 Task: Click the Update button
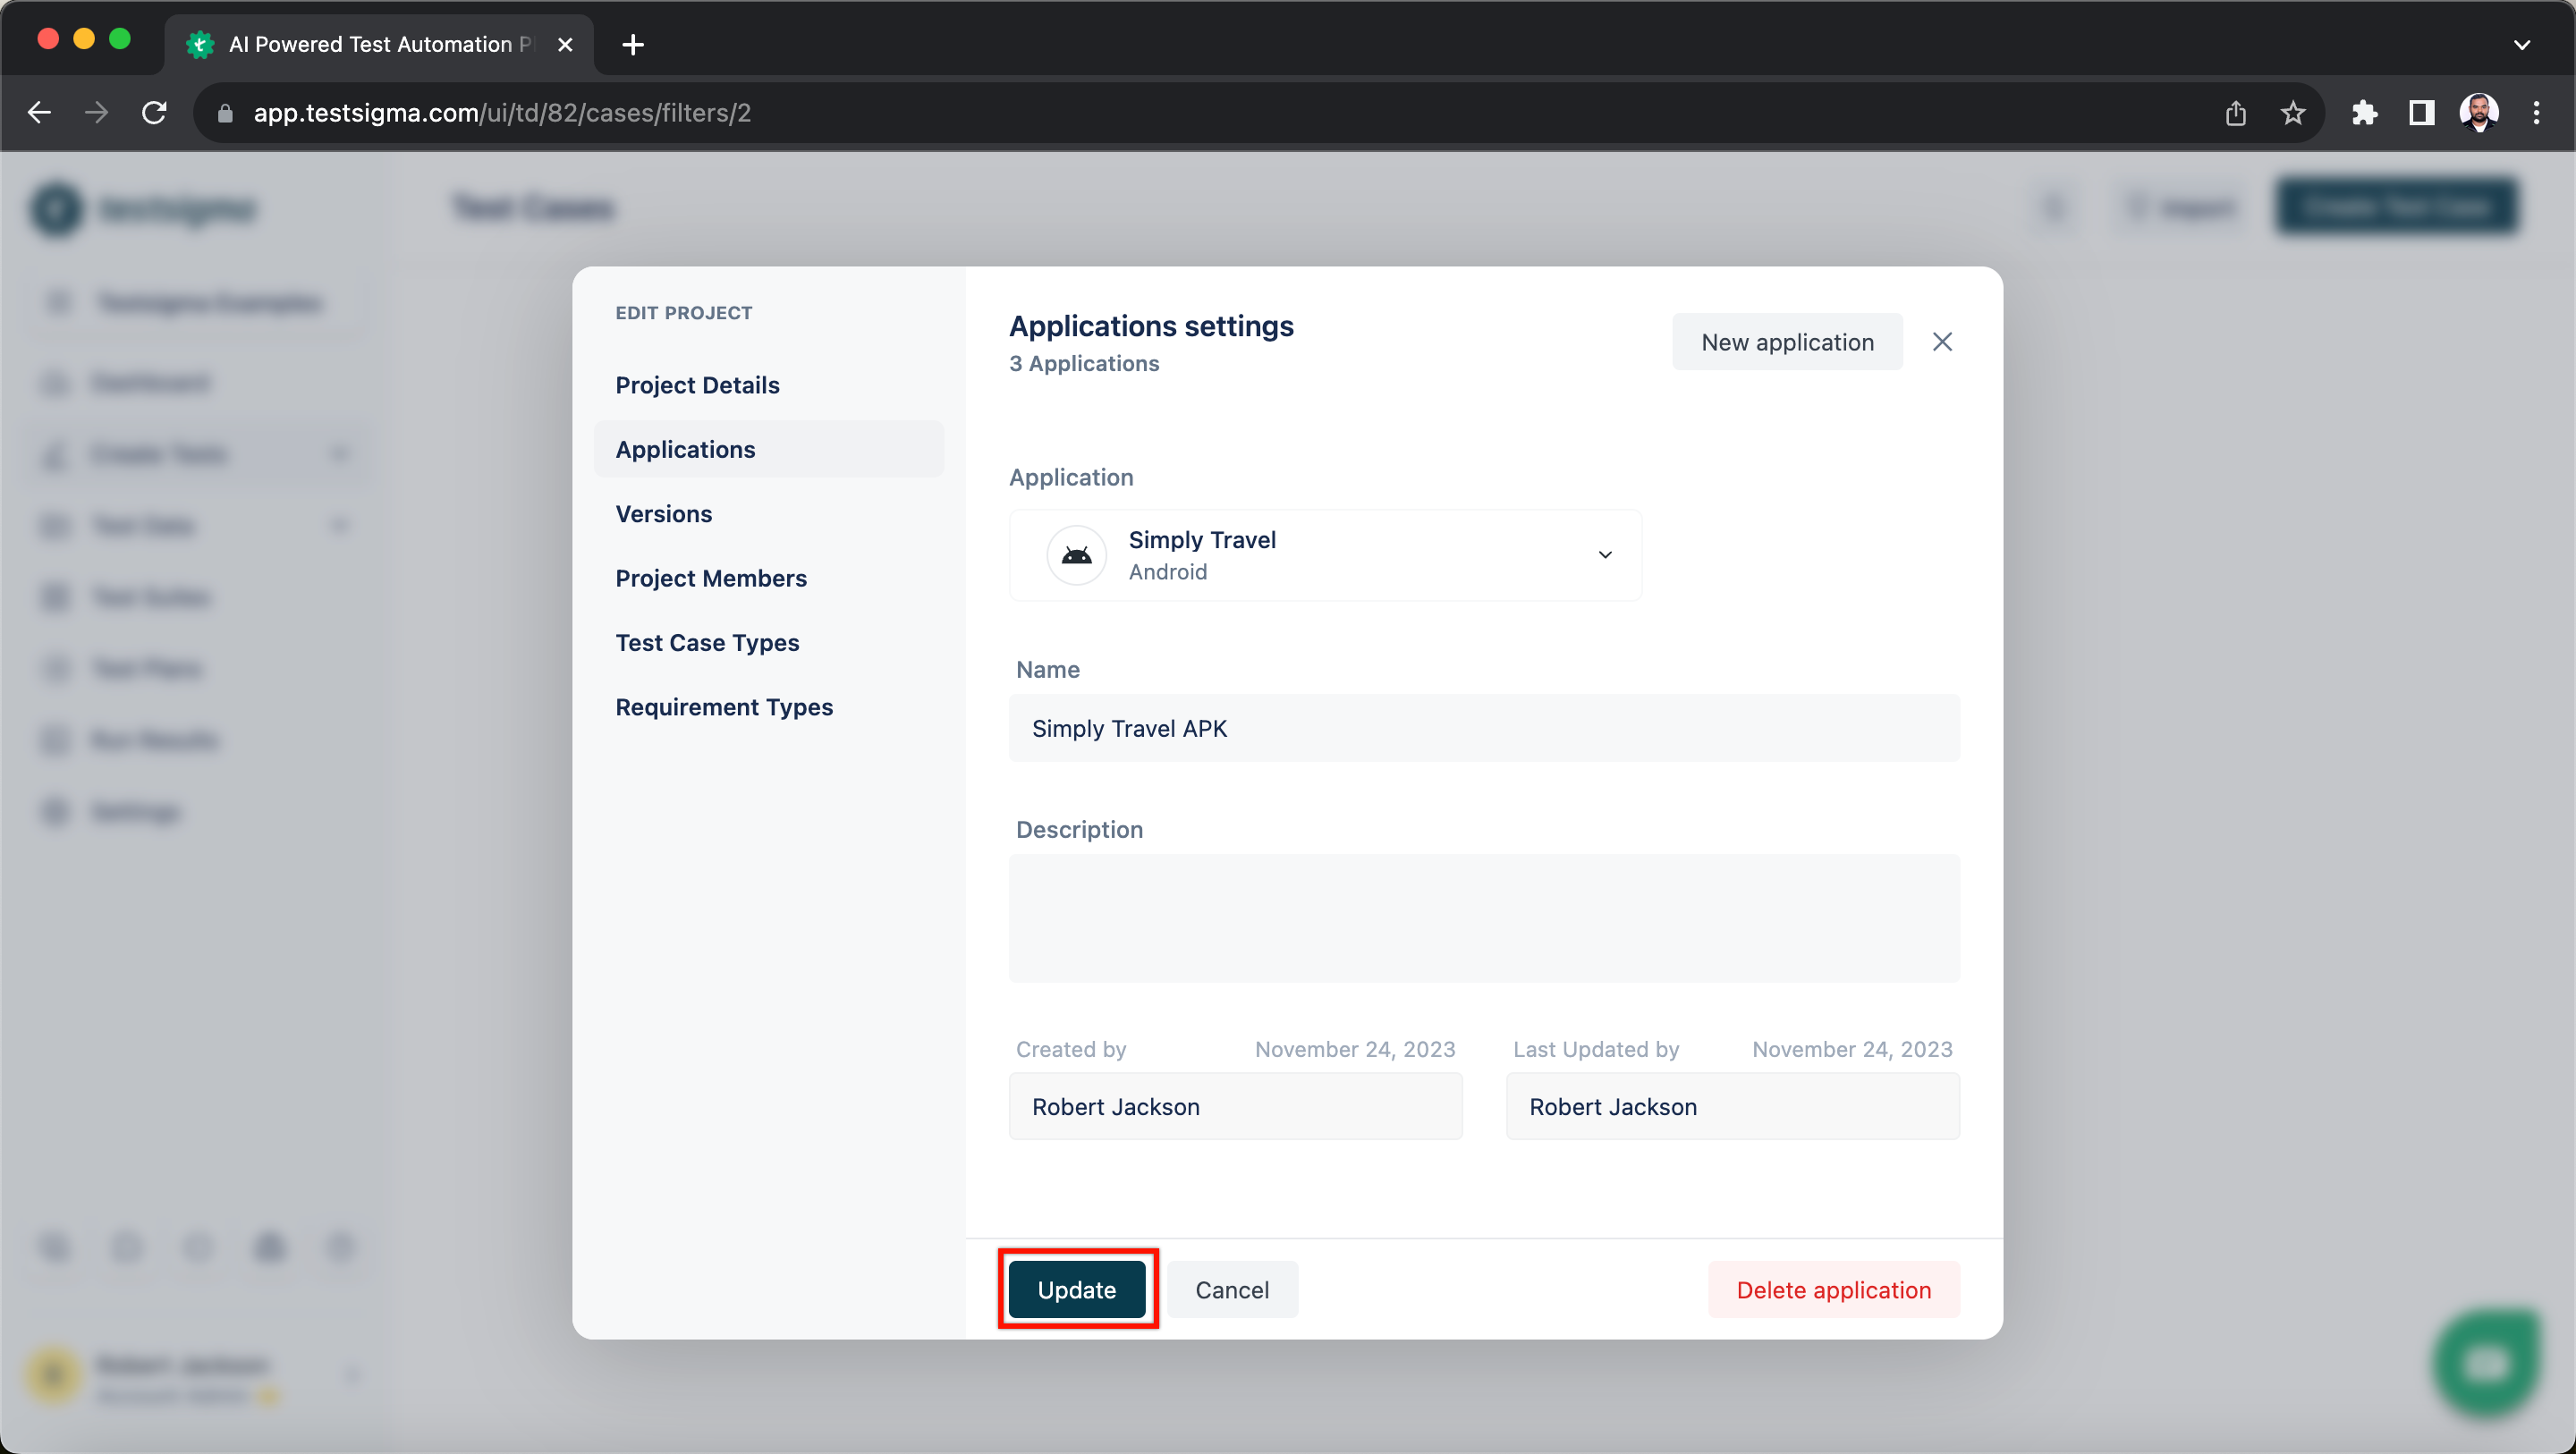1078,1289
